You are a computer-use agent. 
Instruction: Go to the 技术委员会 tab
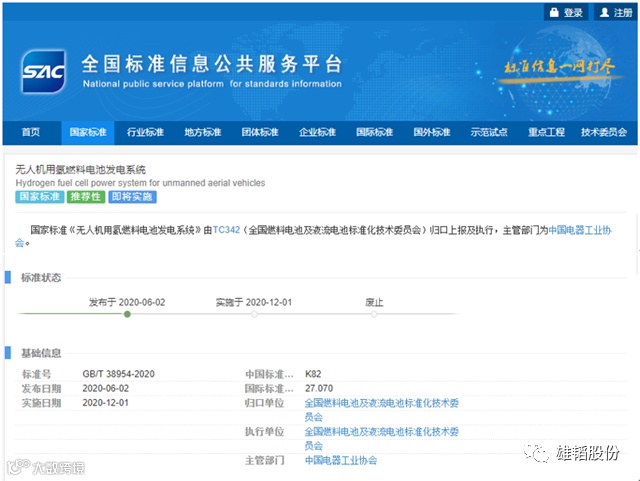[x=604, y=132]
